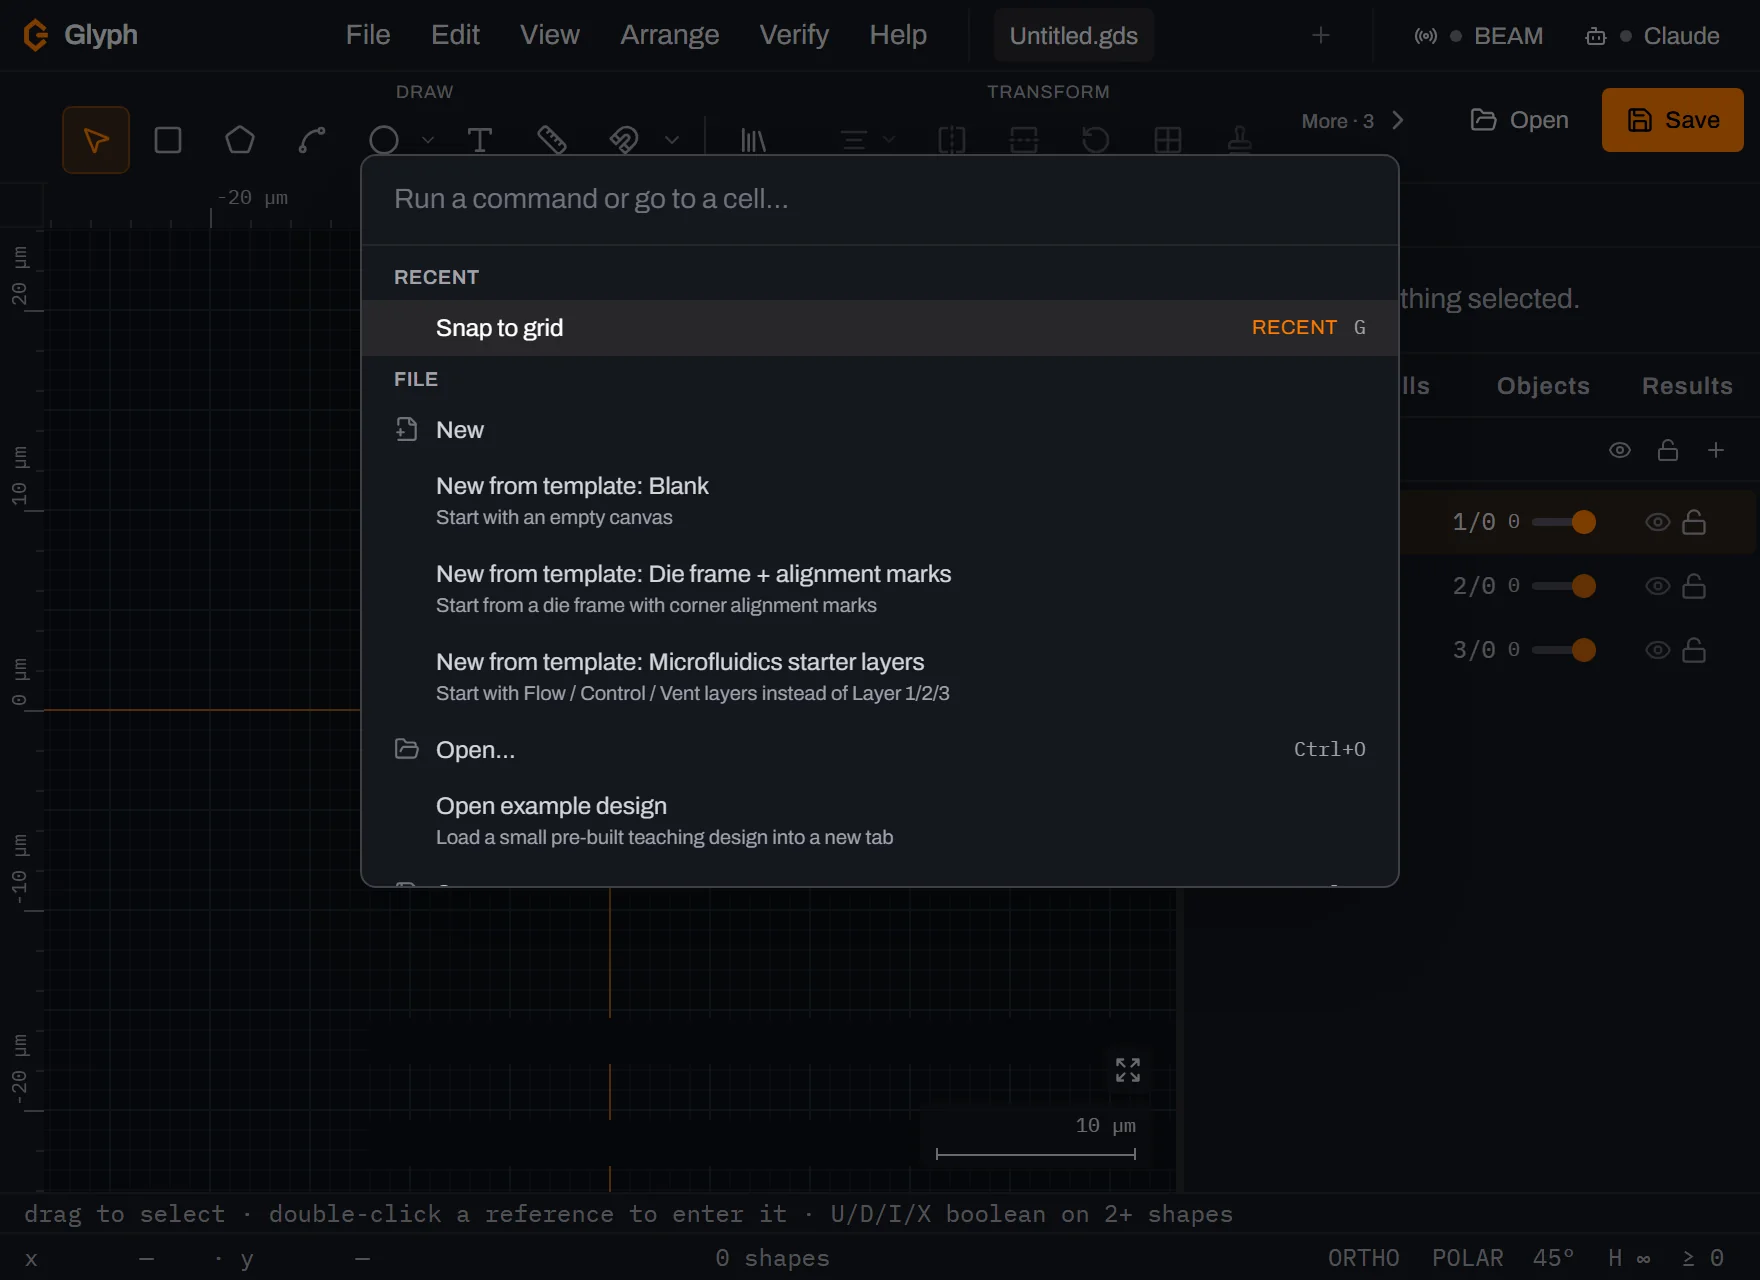Expand circle tool dropdown arrow

pos(428,140)
